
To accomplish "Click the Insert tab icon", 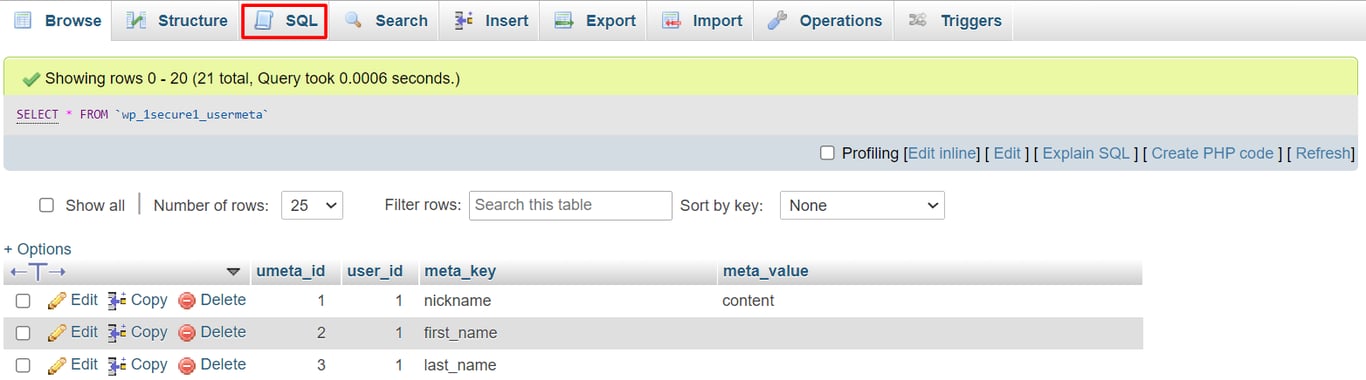I will click(x=463, y=20).
